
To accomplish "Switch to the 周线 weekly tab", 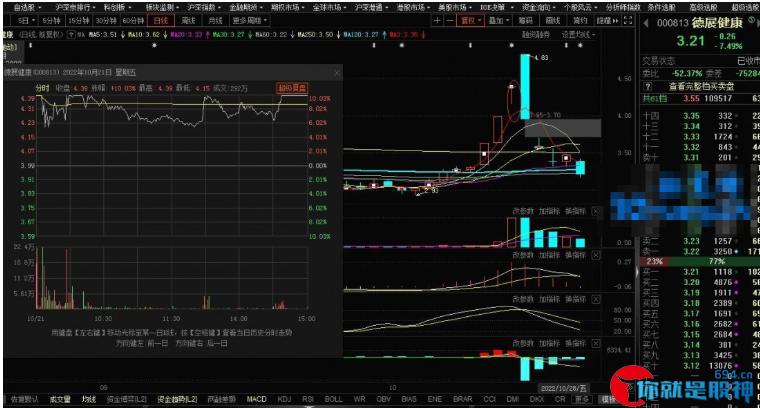I will point(188,20).
